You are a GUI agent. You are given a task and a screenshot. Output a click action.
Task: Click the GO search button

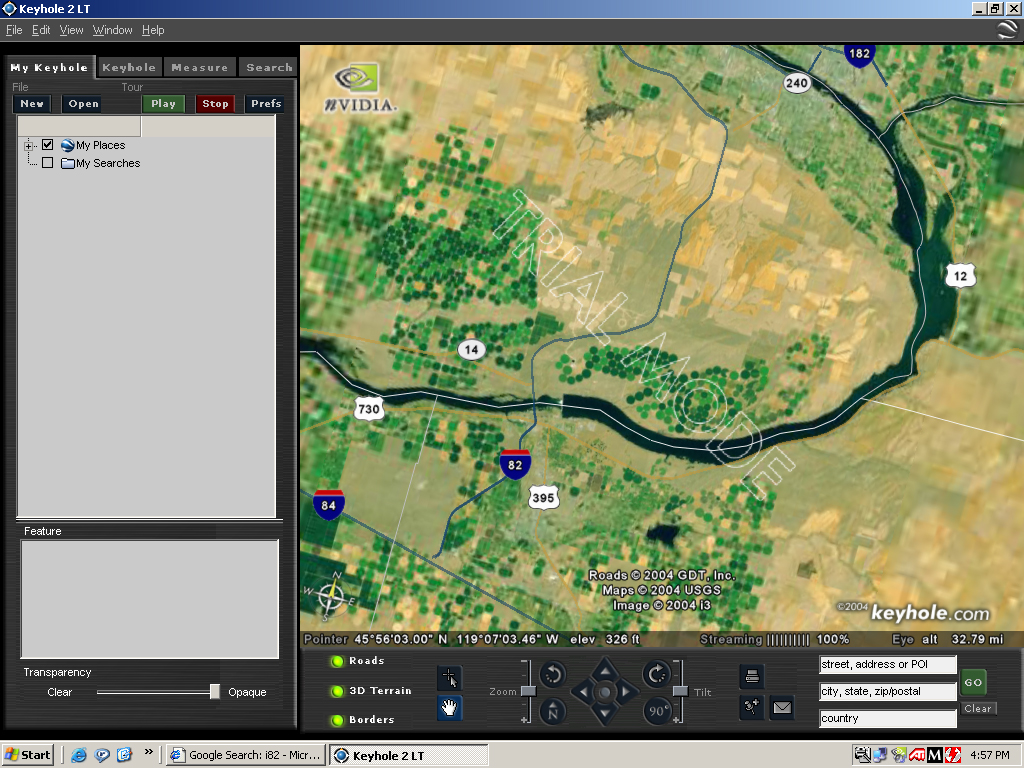(973, 682)
